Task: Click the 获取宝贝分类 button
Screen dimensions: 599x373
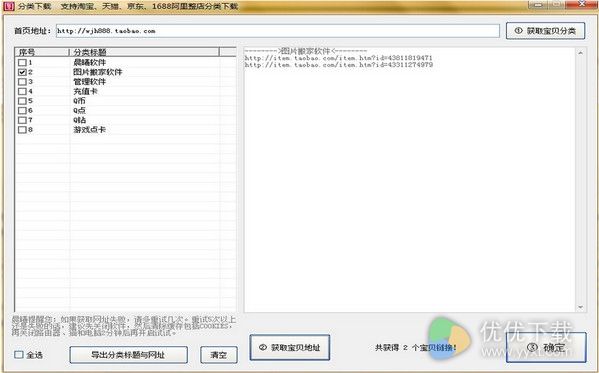Action: point(545,31)
